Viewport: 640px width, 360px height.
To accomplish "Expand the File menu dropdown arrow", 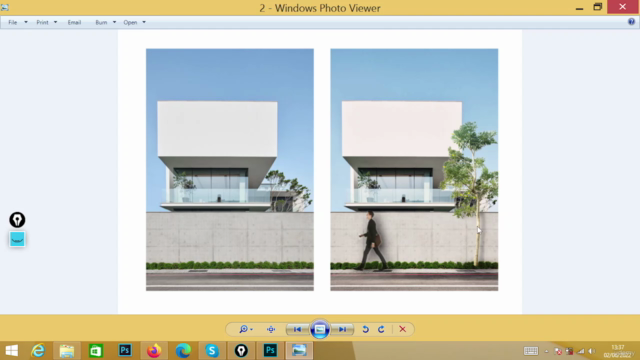I will tap(26, 22).
